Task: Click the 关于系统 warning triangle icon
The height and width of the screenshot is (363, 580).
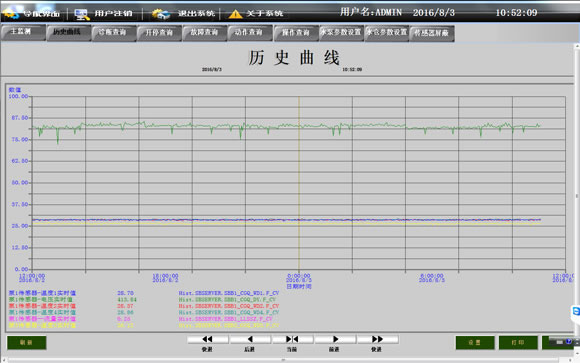Action: [x=235, y=14]
